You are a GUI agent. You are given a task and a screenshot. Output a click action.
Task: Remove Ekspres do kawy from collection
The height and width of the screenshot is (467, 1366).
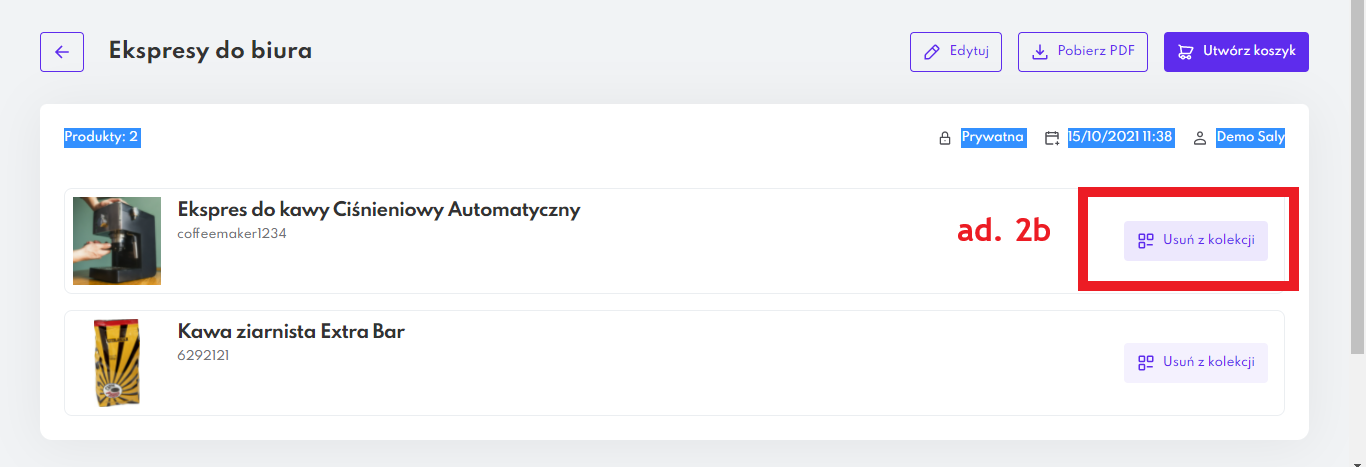point(1196,241)
